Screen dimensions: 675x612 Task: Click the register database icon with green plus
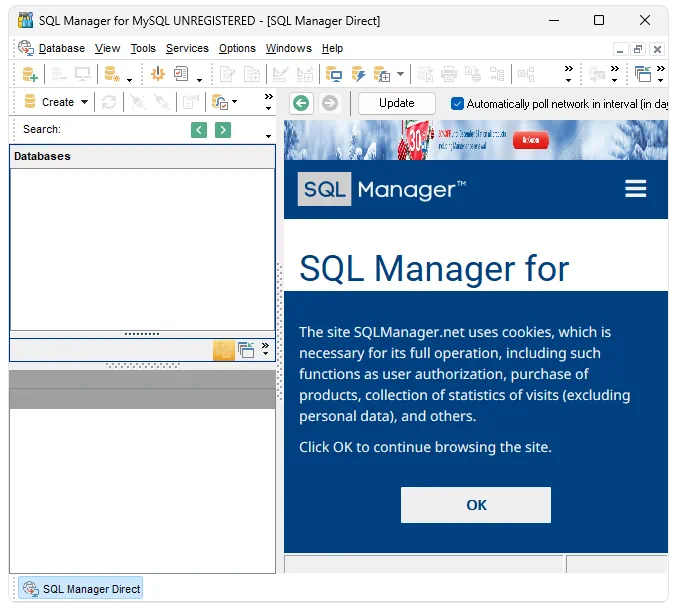coord(30,74)
